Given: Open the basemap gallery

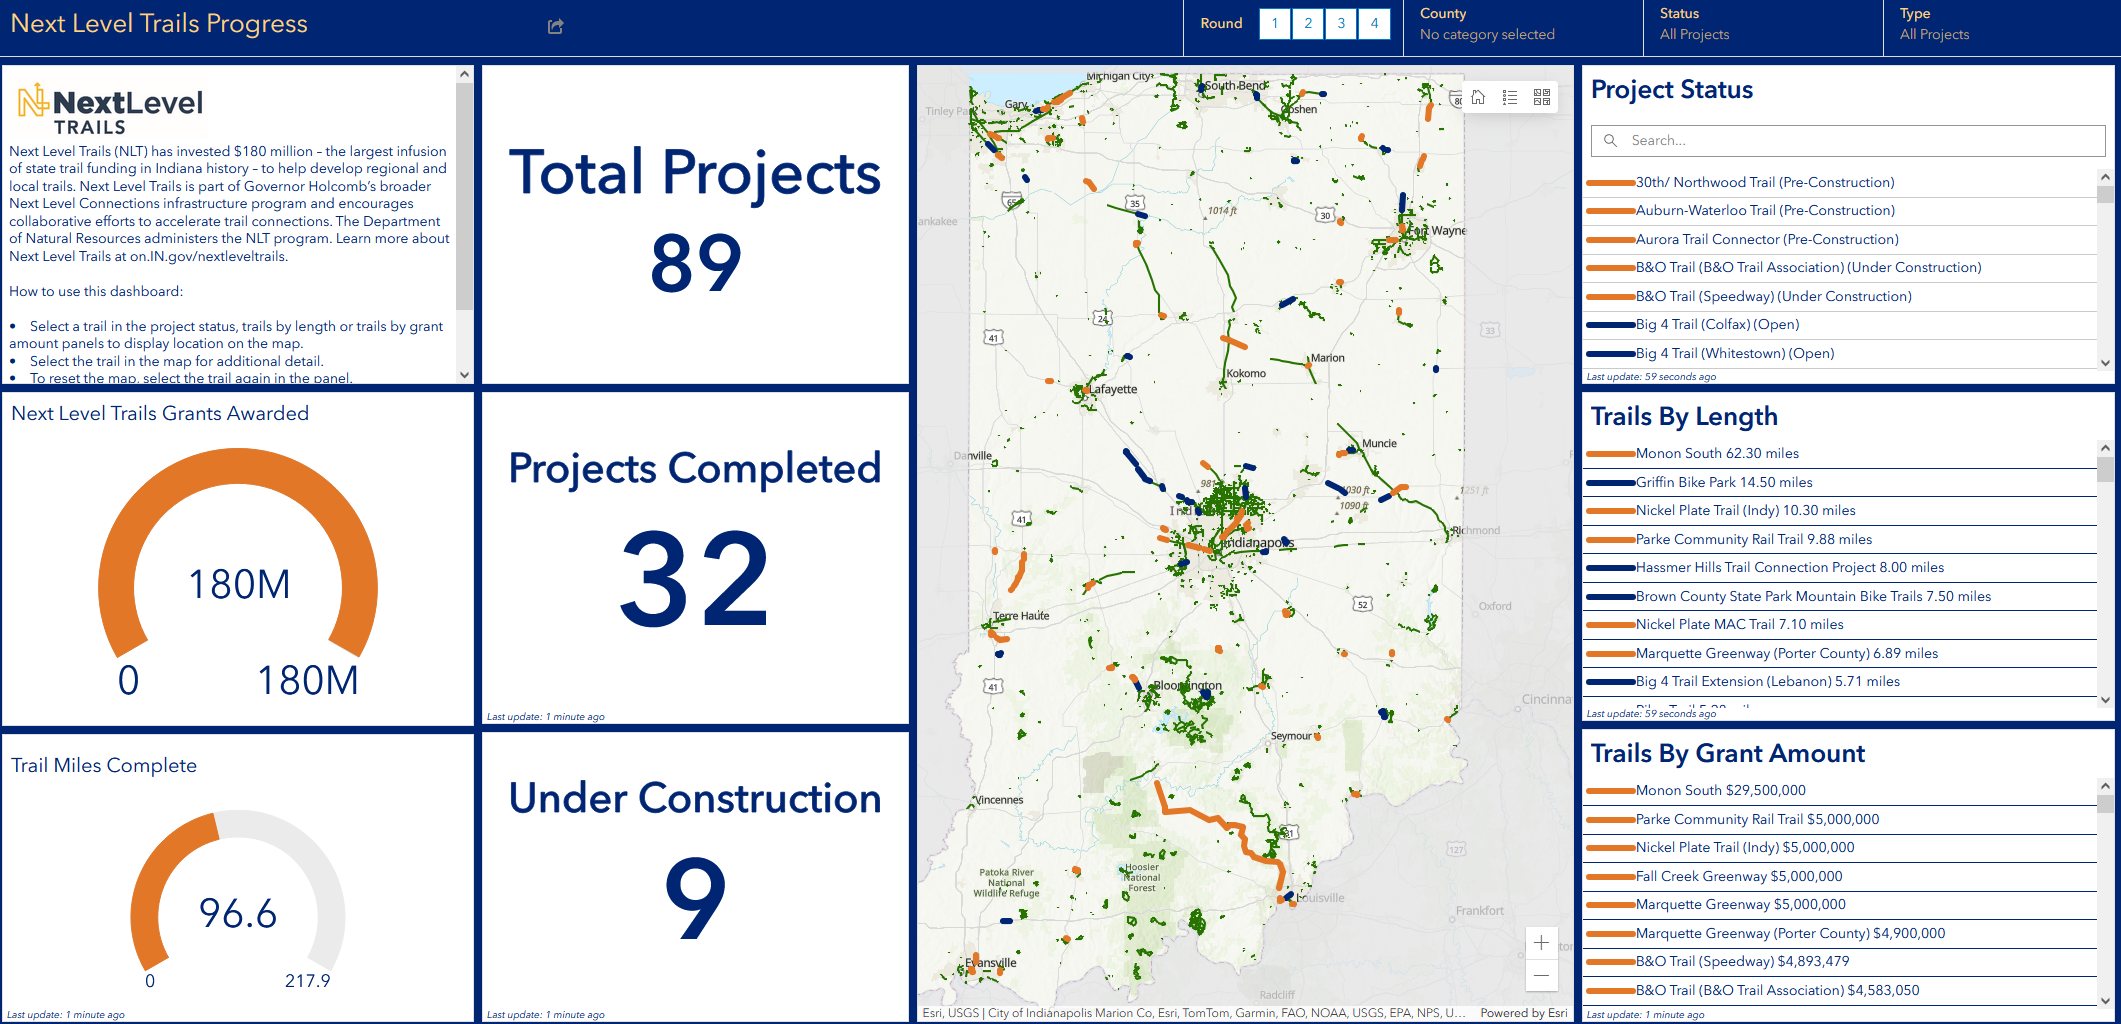Looking at the screenshot, I should pos(1542,97).
